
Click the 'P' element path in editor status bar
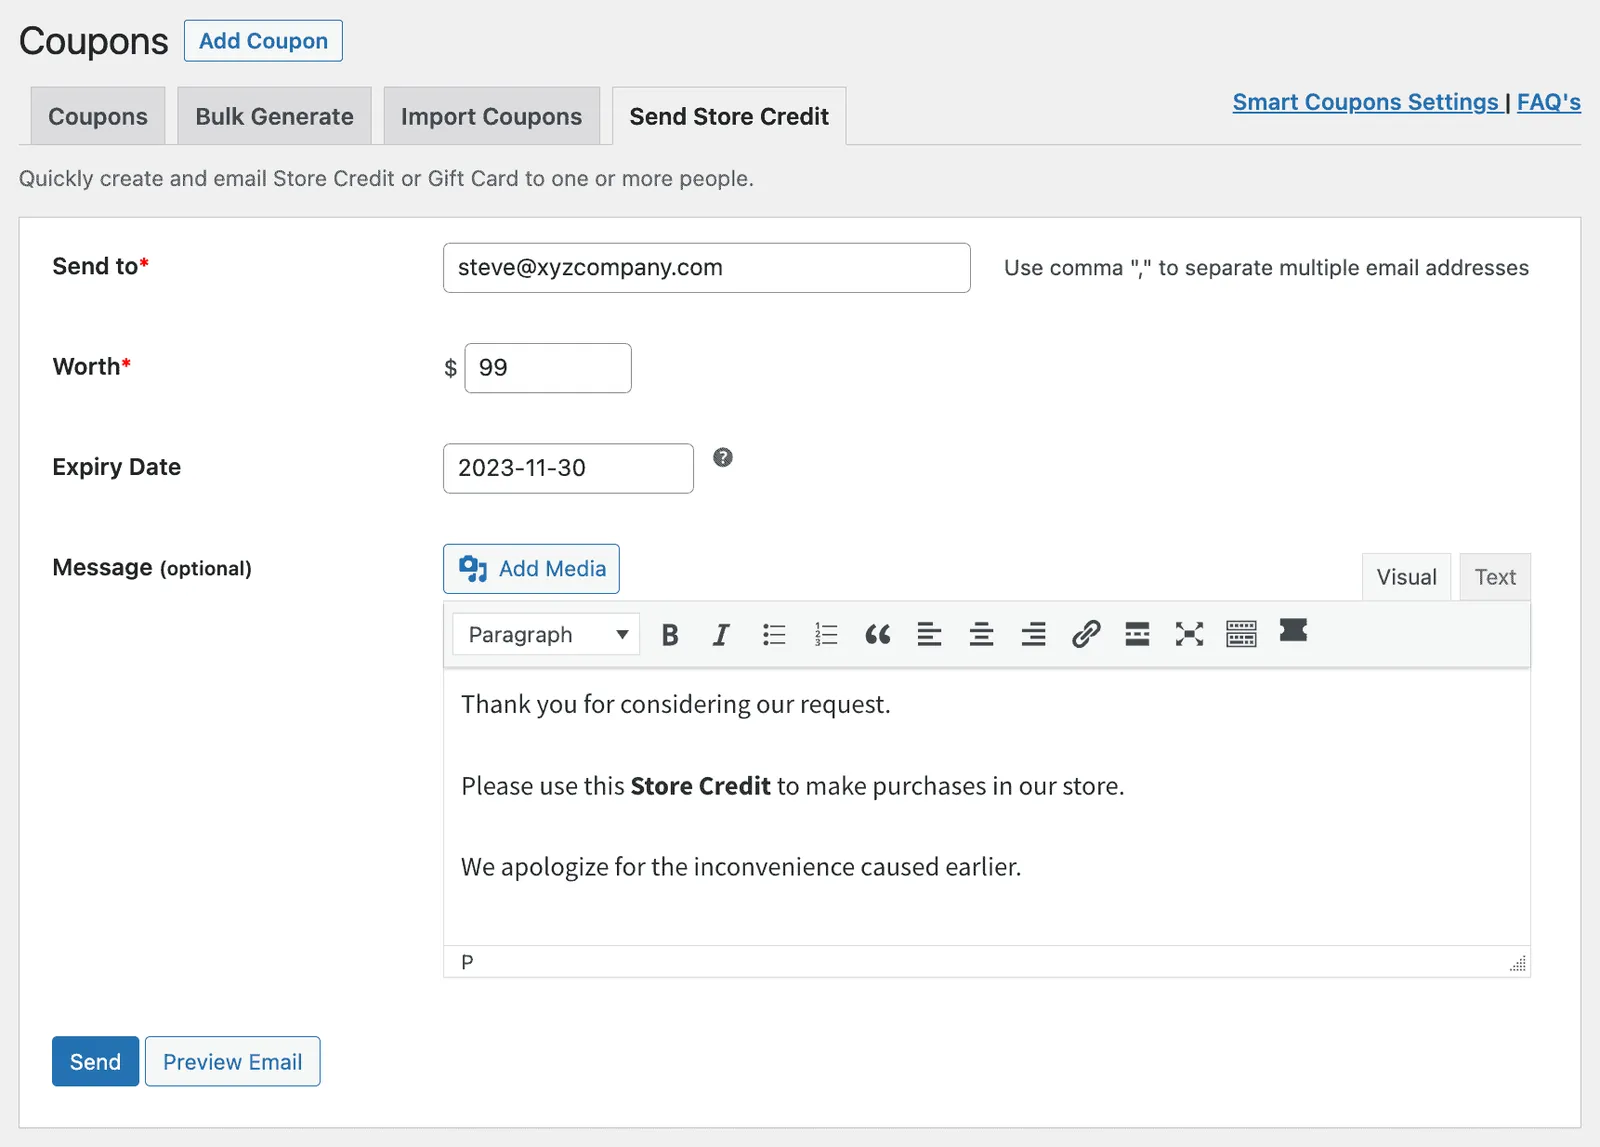pyautogui.click(x=467, y=962)
